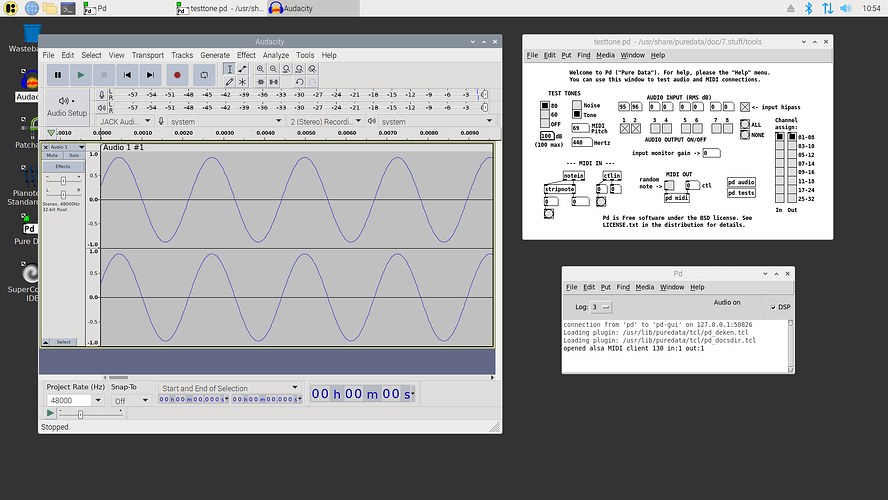Select the 60 dB test tone radio
Image resolution: width=888 pixels, height=500 pixels.
[545, 114]
